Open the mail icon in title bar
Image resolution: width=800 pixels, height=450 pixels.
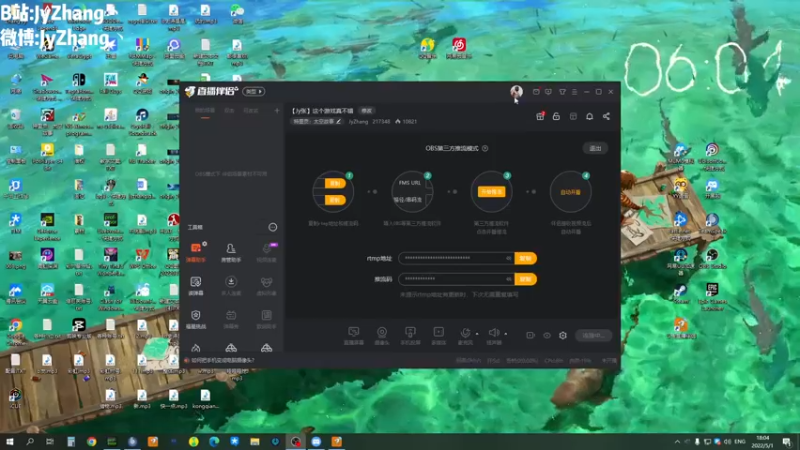point(536,92)
